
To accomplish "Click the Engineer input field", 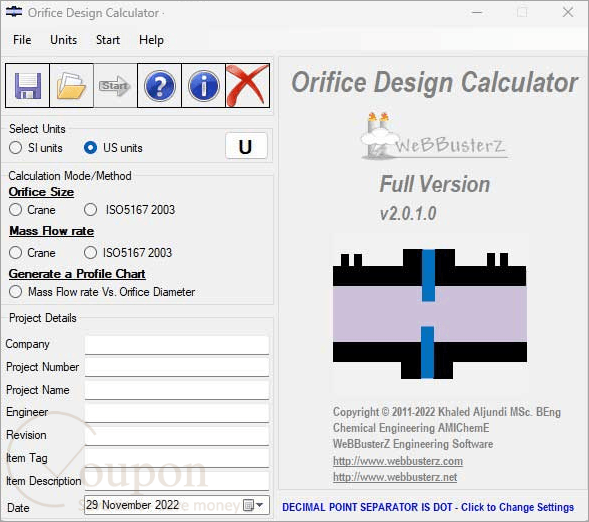I will pyautogui.click(x=177, y=413).
